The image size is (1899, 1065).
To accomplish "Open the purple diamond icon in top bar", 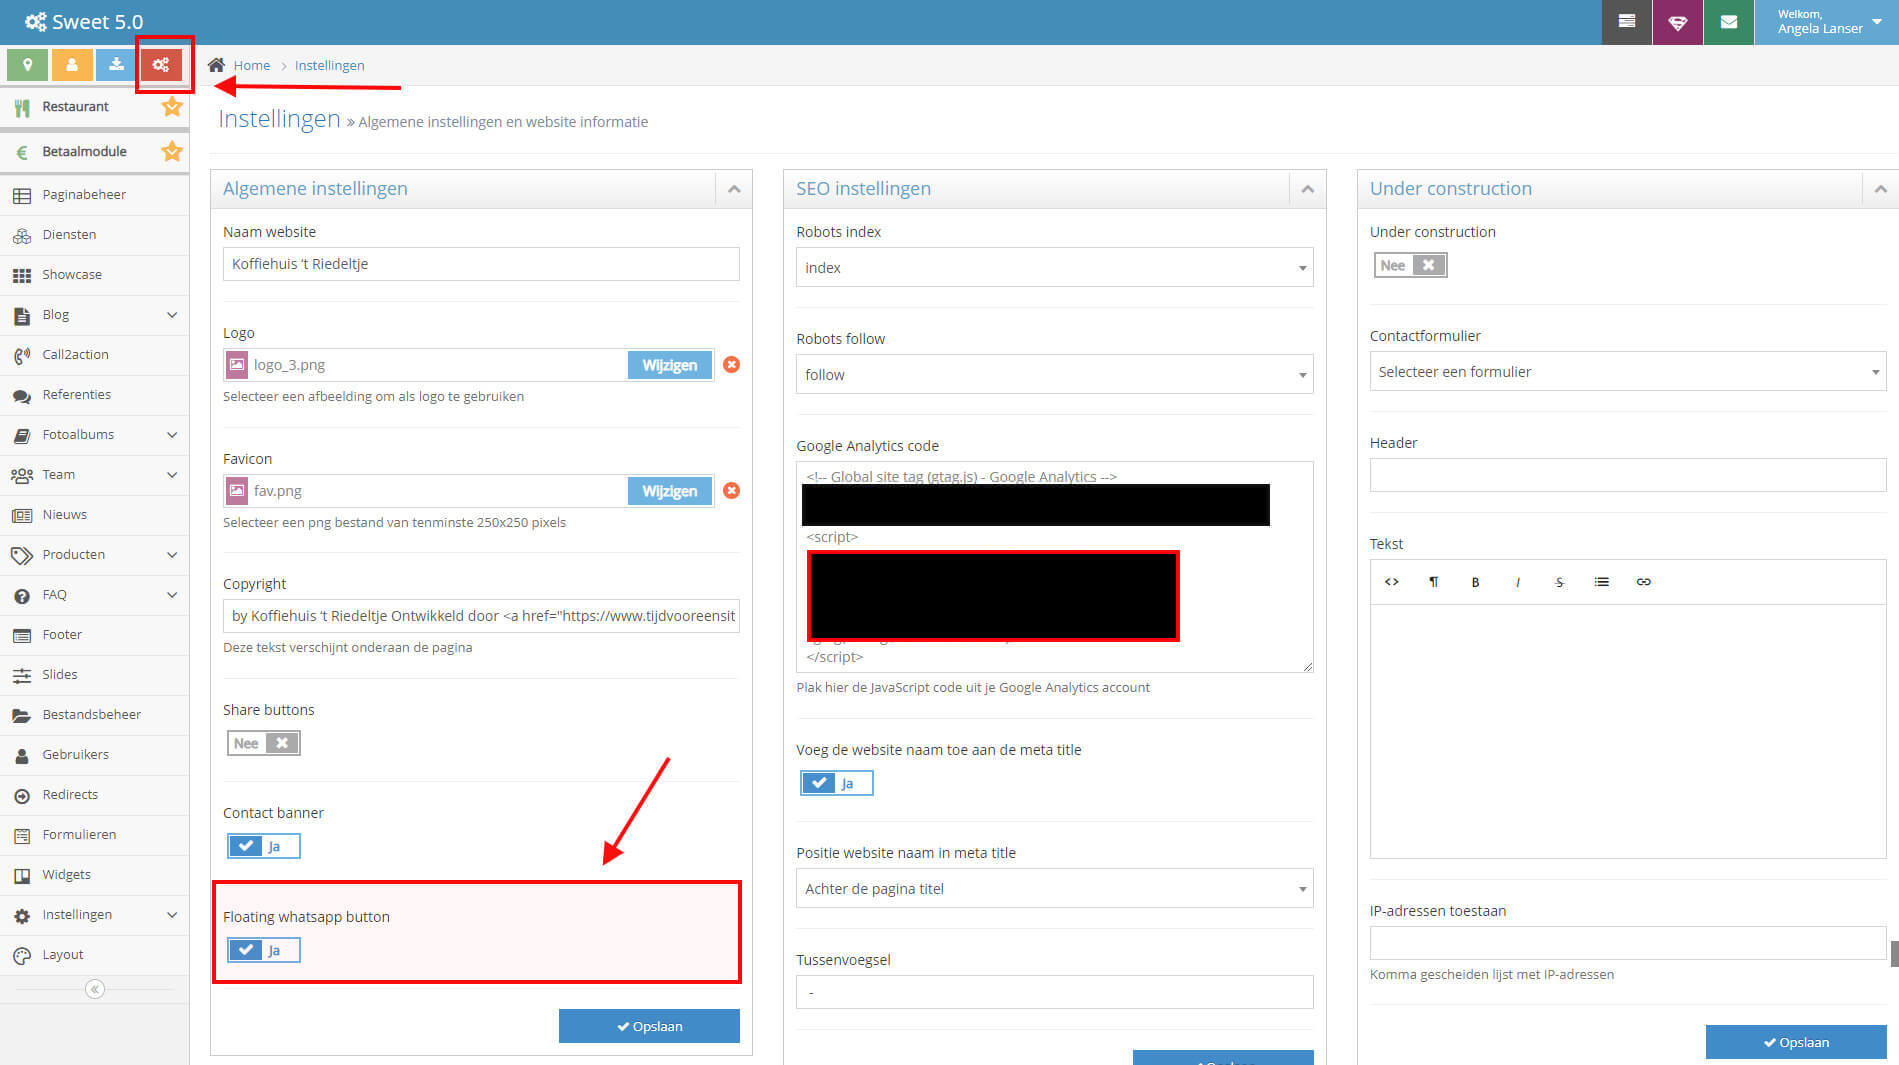I will click(x=1678, y=22).
